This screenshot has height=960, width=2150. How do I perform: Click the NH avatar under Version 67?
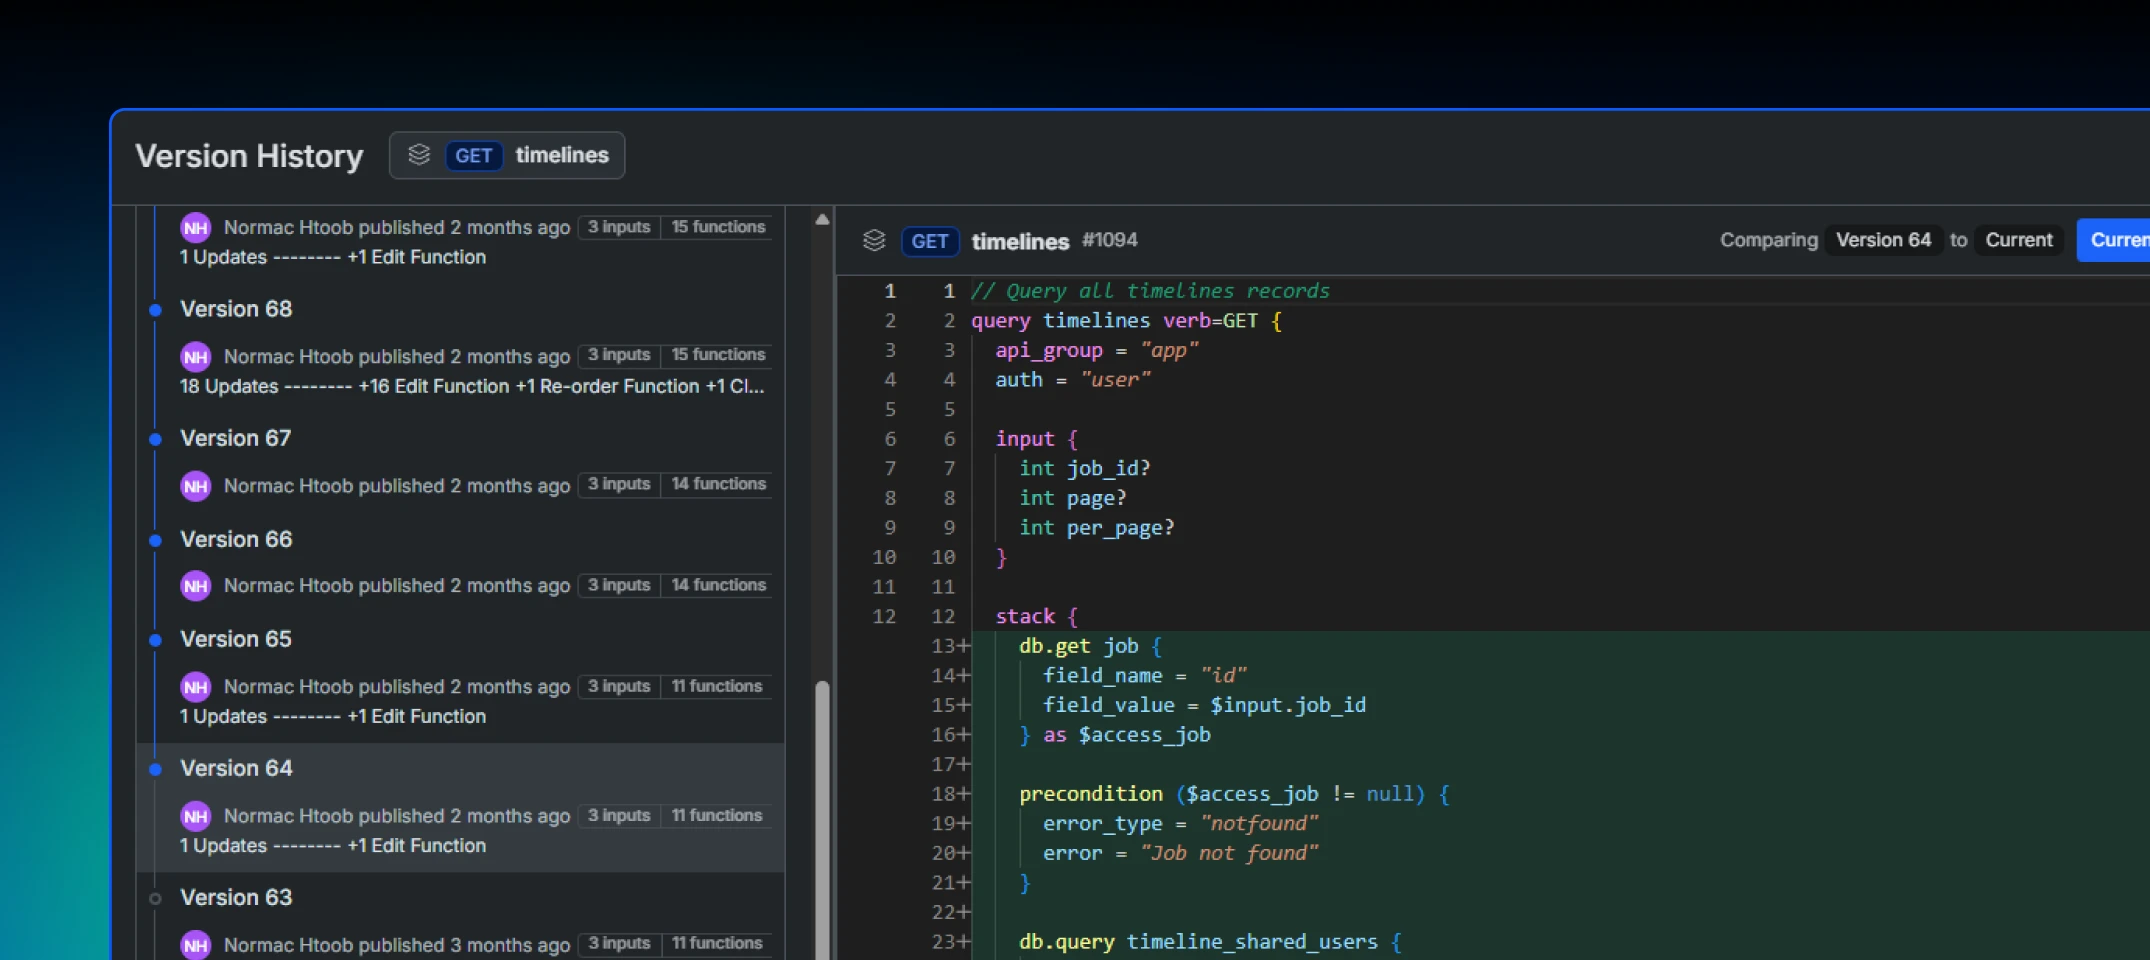(x=196, y=486)
